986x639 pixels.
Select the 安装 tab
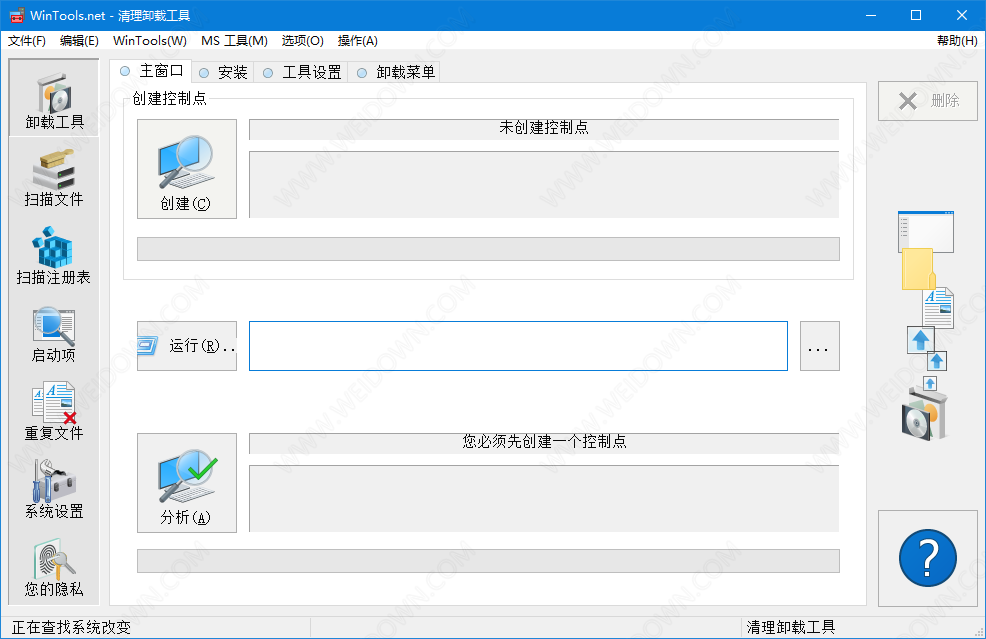click(223, 72)
